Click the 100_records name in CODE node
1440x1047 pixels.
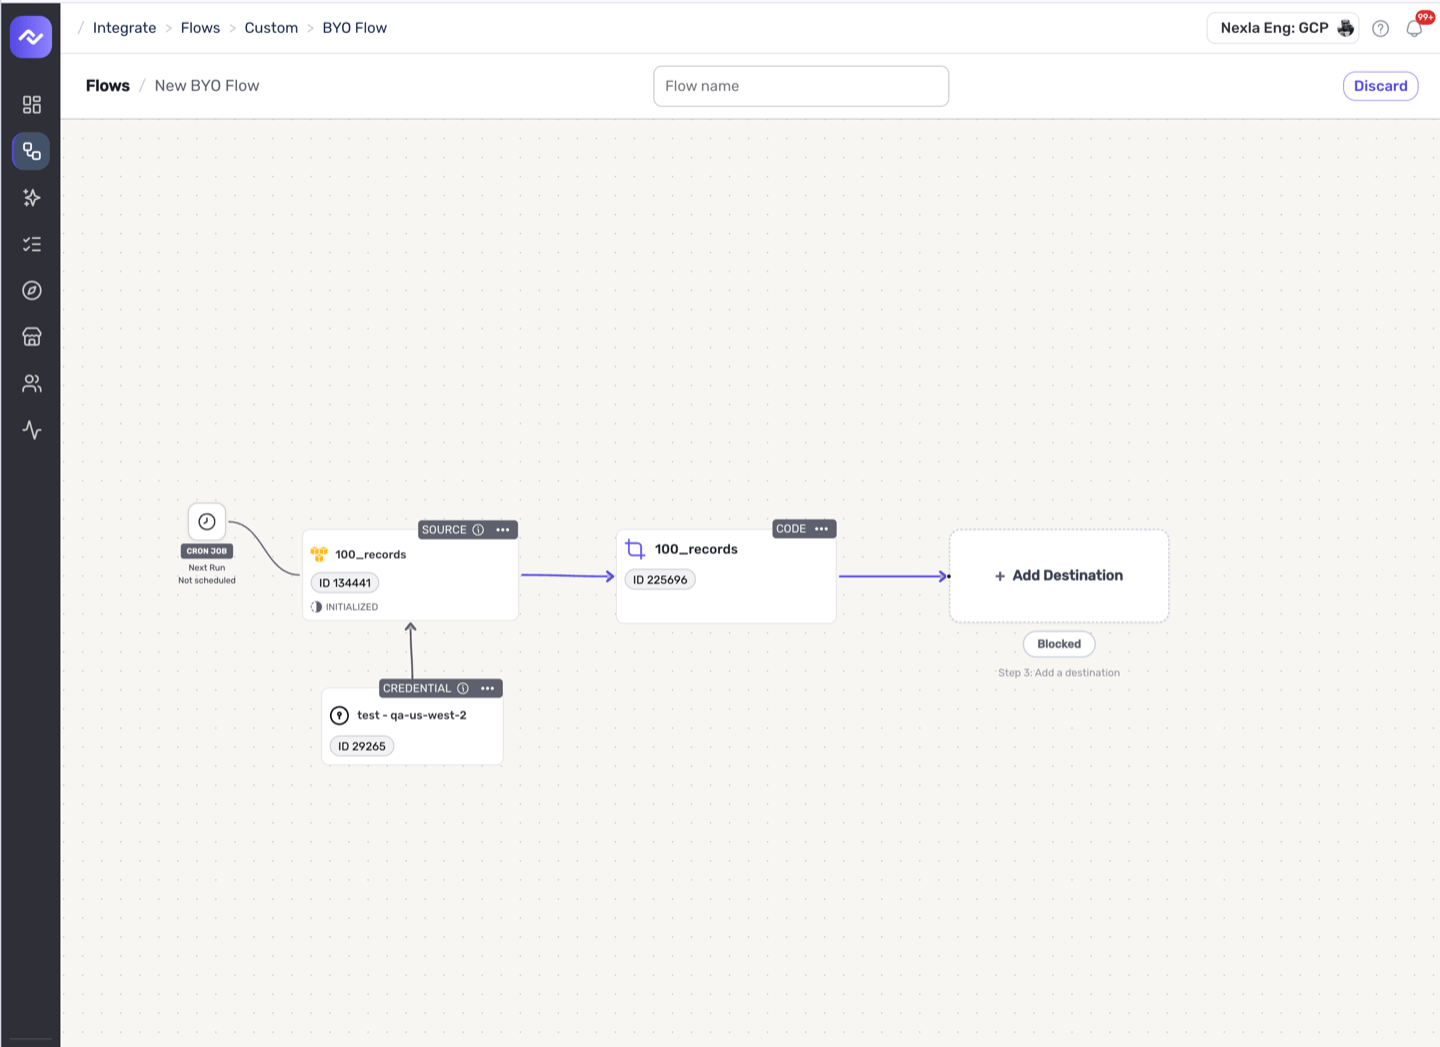(x=696, y=549)
